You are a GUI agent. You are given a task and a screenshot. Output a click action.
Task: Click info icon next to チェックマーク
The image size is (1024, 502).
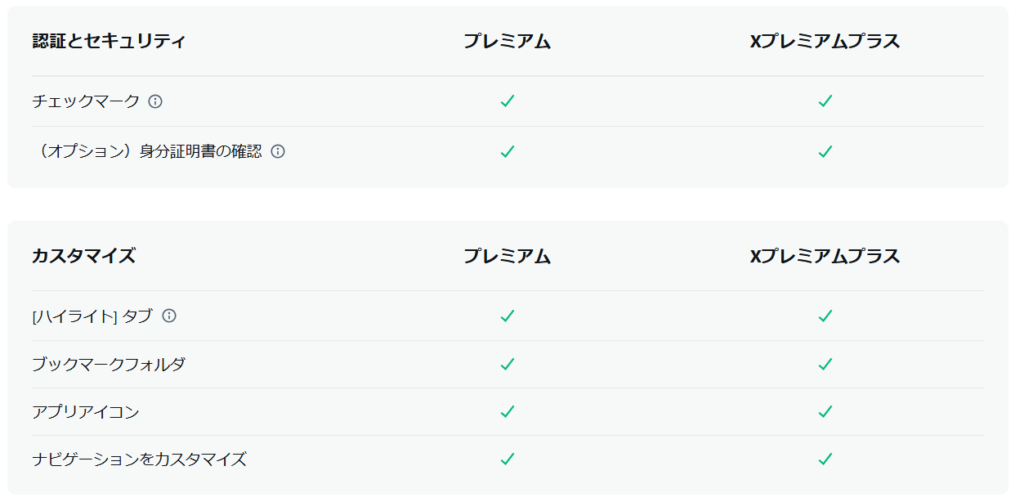(x=155, y=101)
